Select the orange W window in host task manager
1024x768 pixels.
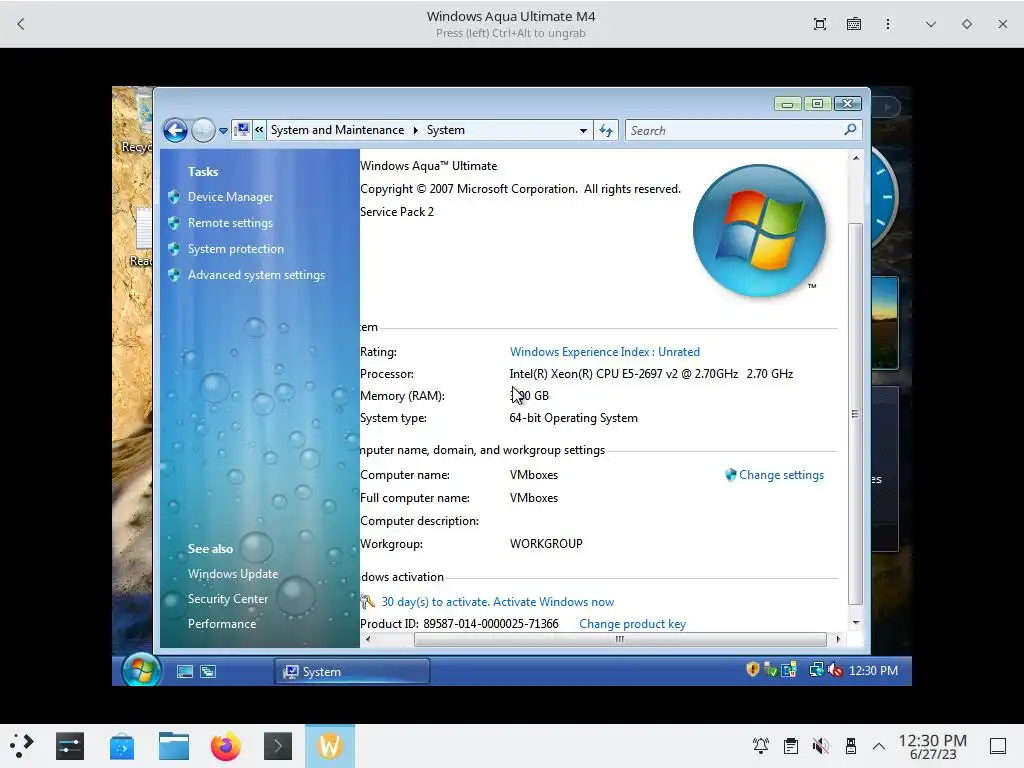coord(330,746)
